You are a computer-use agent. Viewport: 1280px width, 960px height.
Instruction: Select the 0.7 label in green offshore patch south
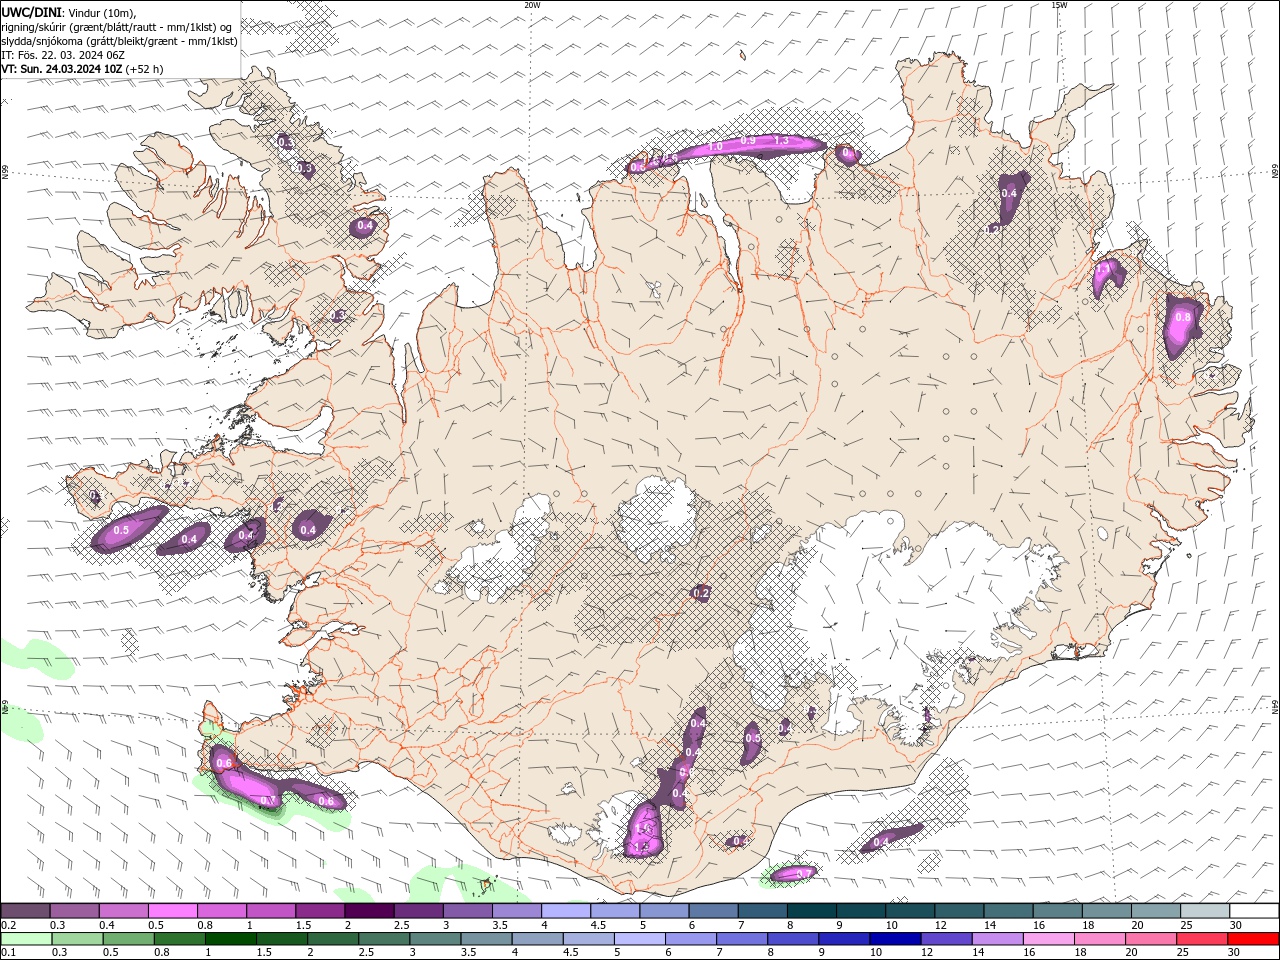coord(803,874)
